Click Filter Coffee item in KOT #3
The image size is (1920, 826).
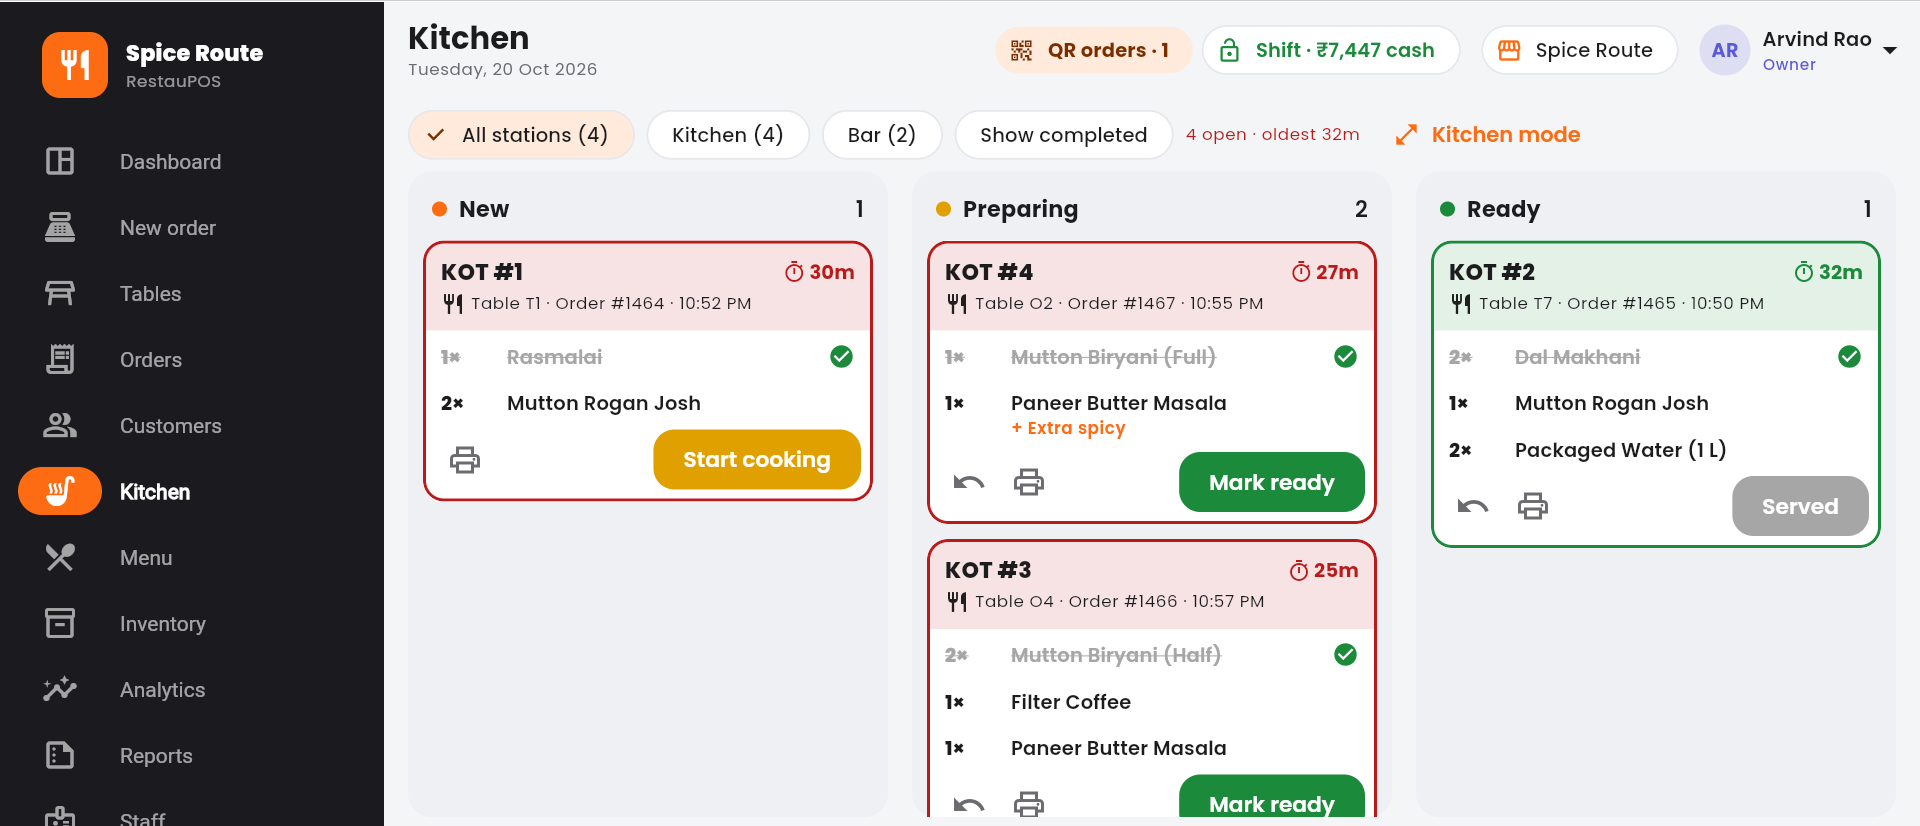(1071, 702)
